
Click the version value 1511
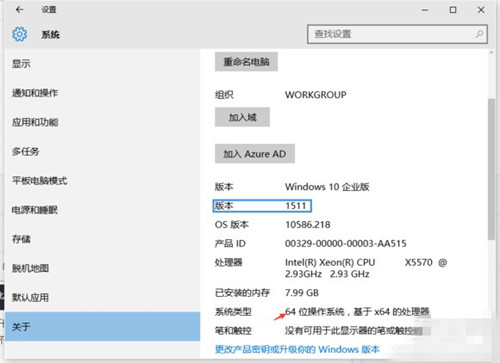point(296,206)
